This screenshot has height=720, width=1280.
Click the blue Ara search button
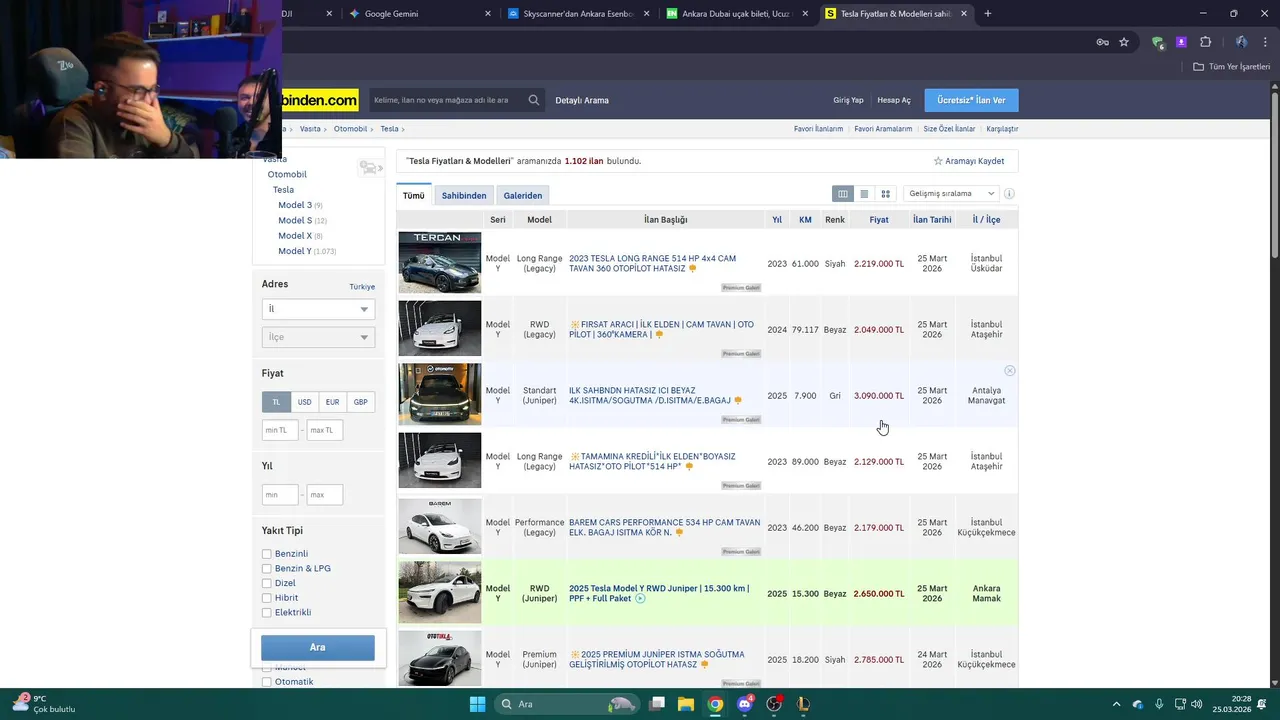point(318,647)
